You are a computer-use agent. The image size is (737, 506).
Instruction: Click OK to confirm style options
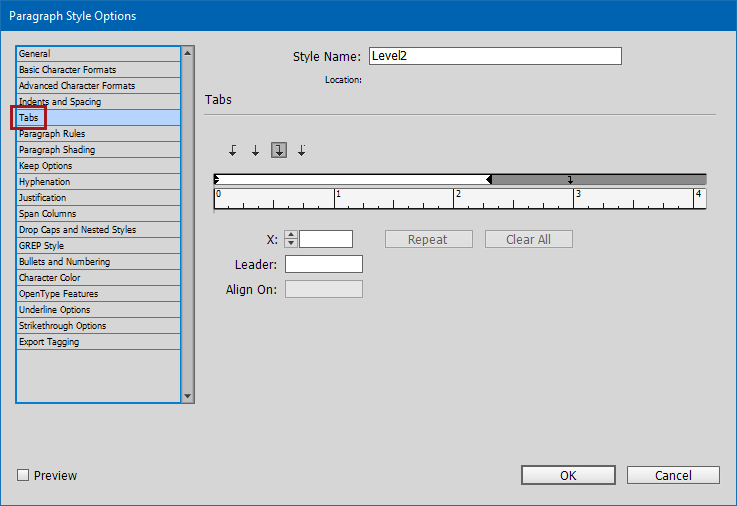(567, 475)
